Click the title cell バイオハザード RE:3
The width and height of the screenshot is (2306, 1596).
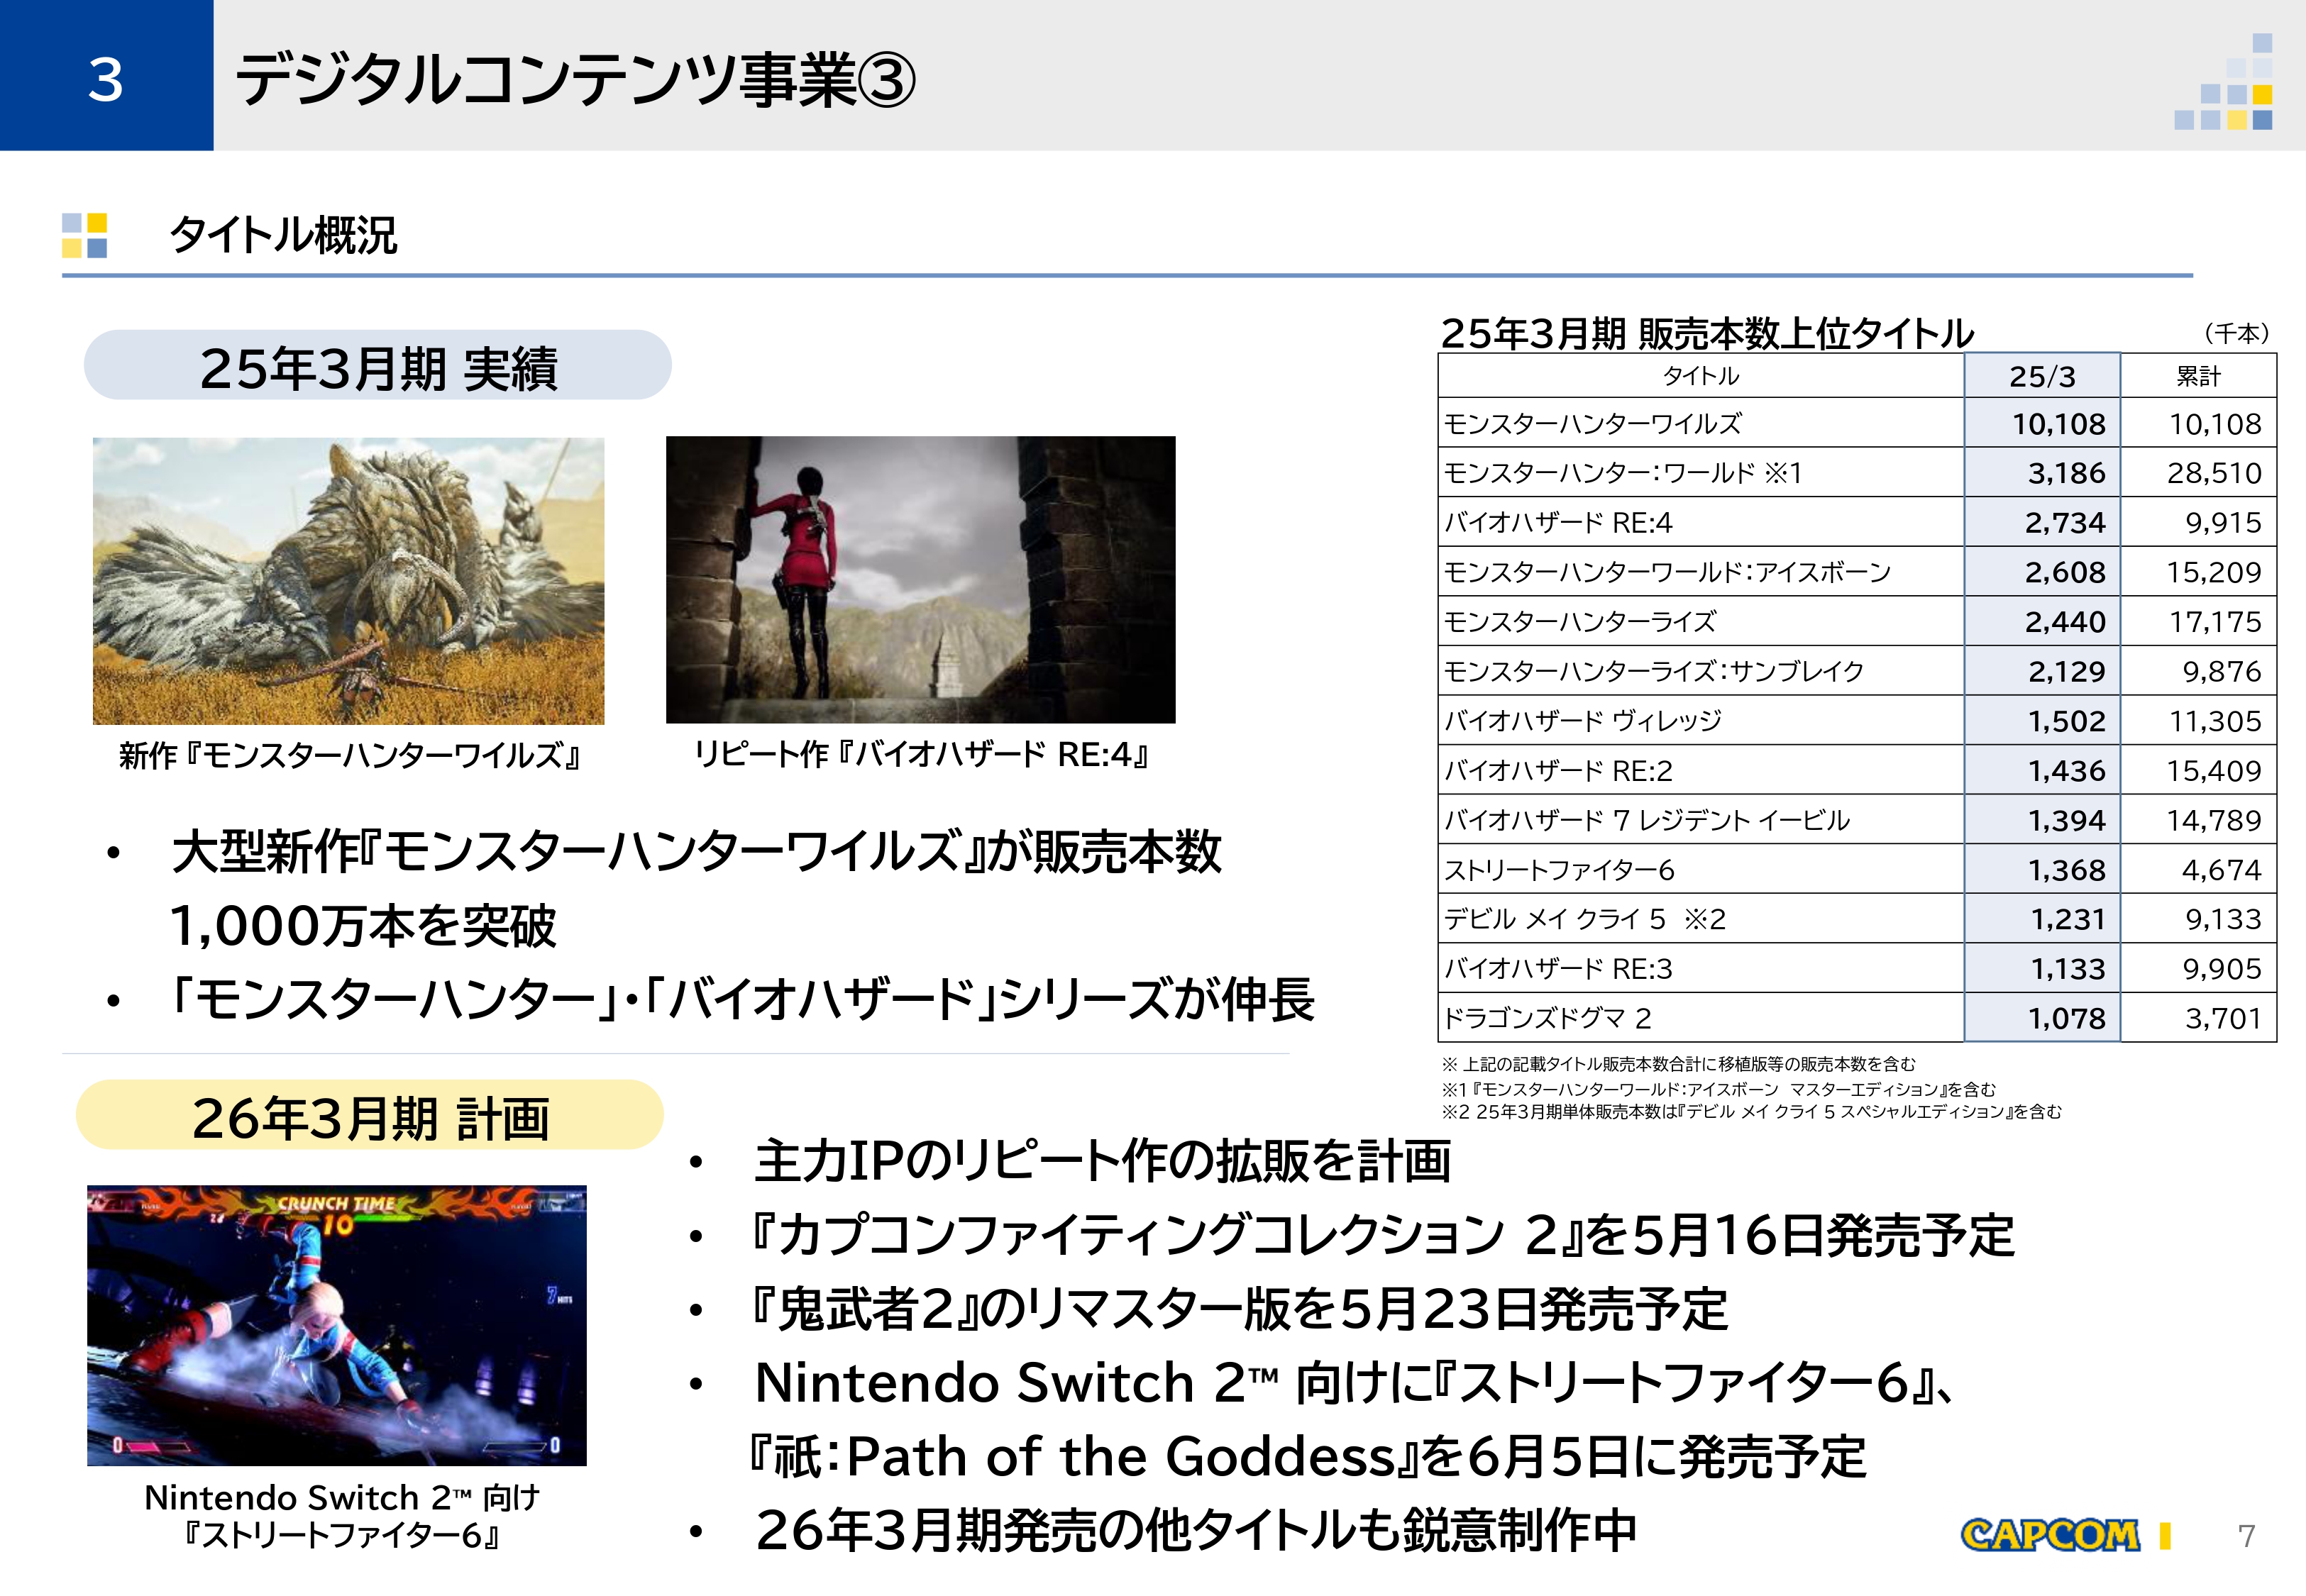1701,968
